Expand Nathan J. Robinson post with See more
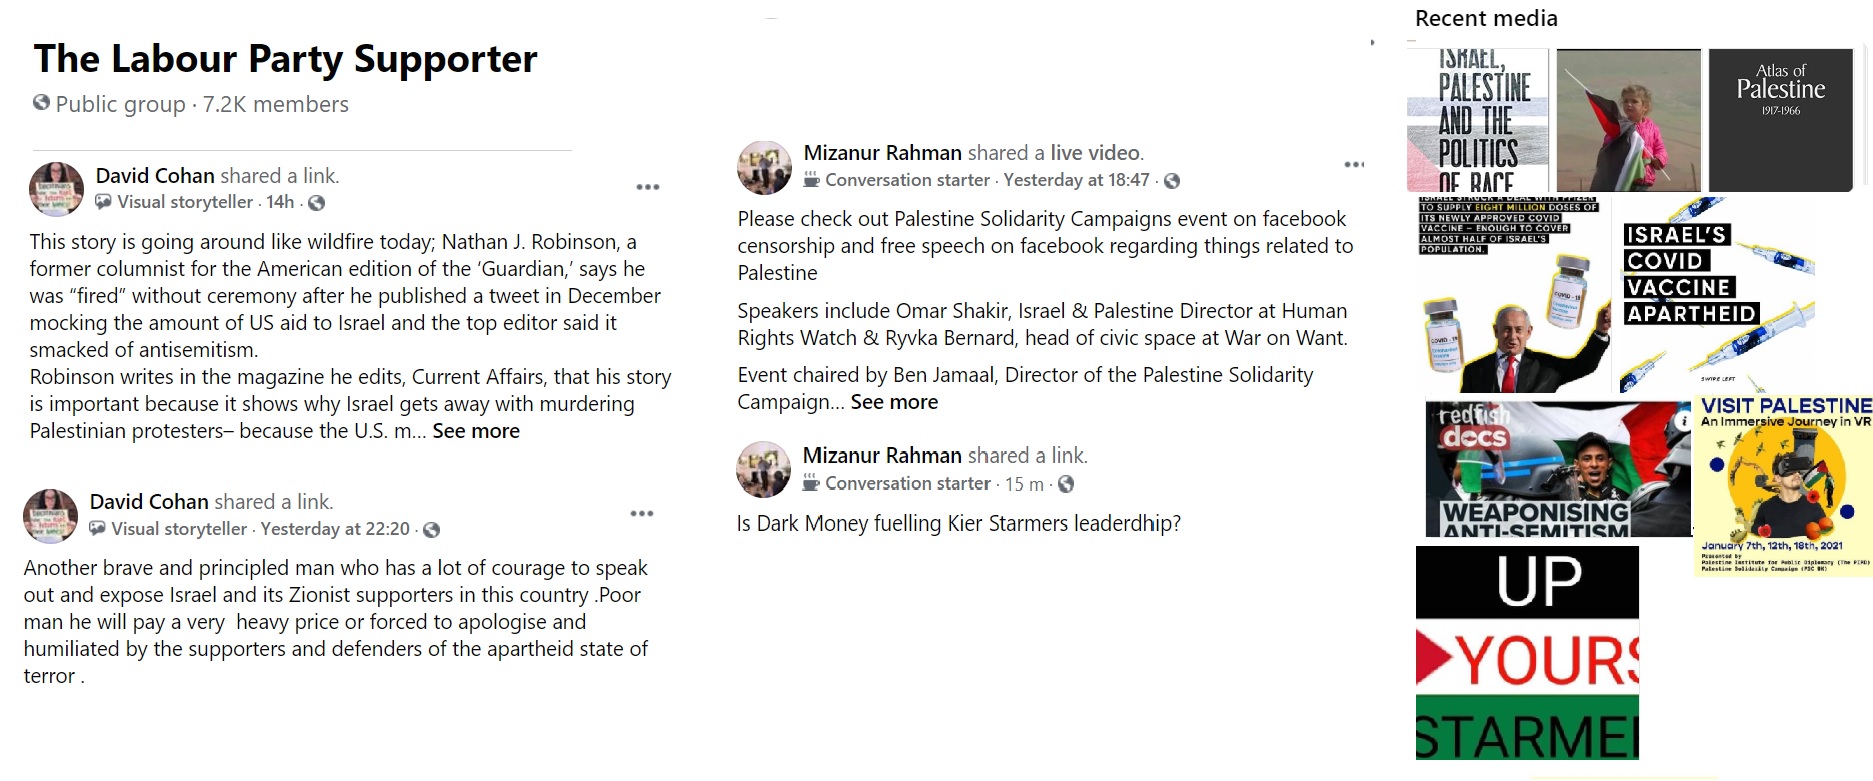 [476, 431]
